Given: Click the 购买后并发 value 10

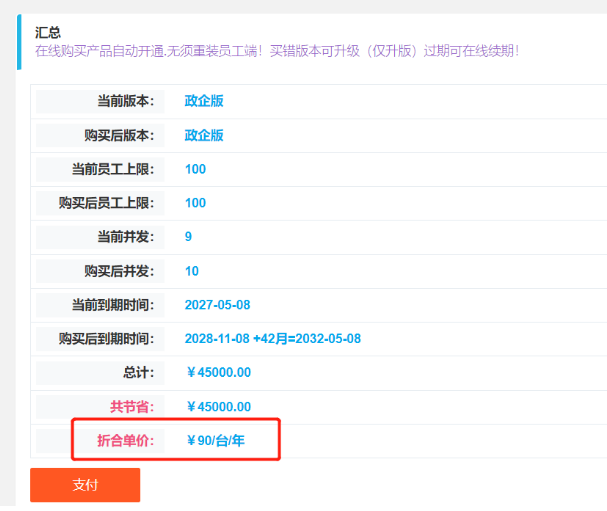Looking at the screenshot, I should (192, 271).
